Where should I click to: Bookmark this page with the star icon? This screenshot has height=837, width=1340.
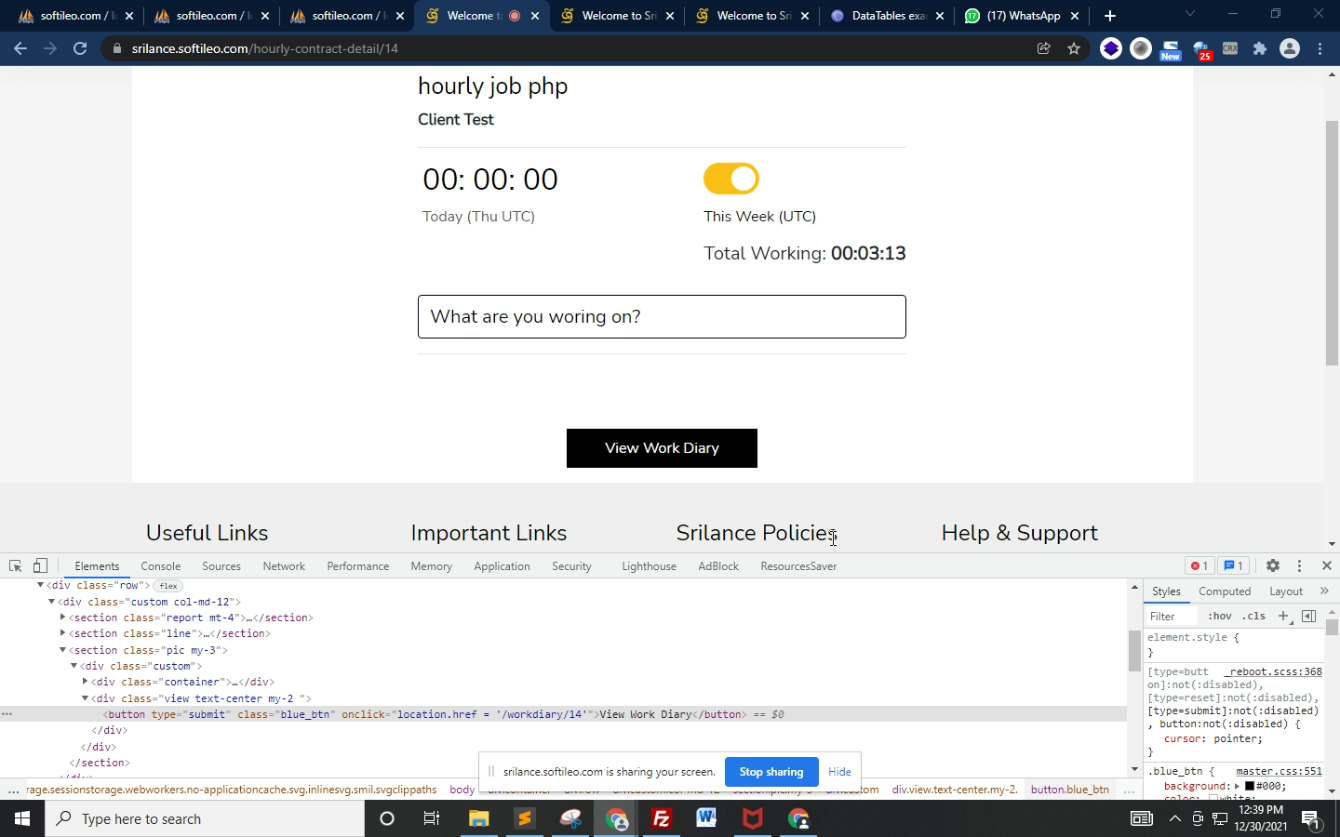point(1073,48)
